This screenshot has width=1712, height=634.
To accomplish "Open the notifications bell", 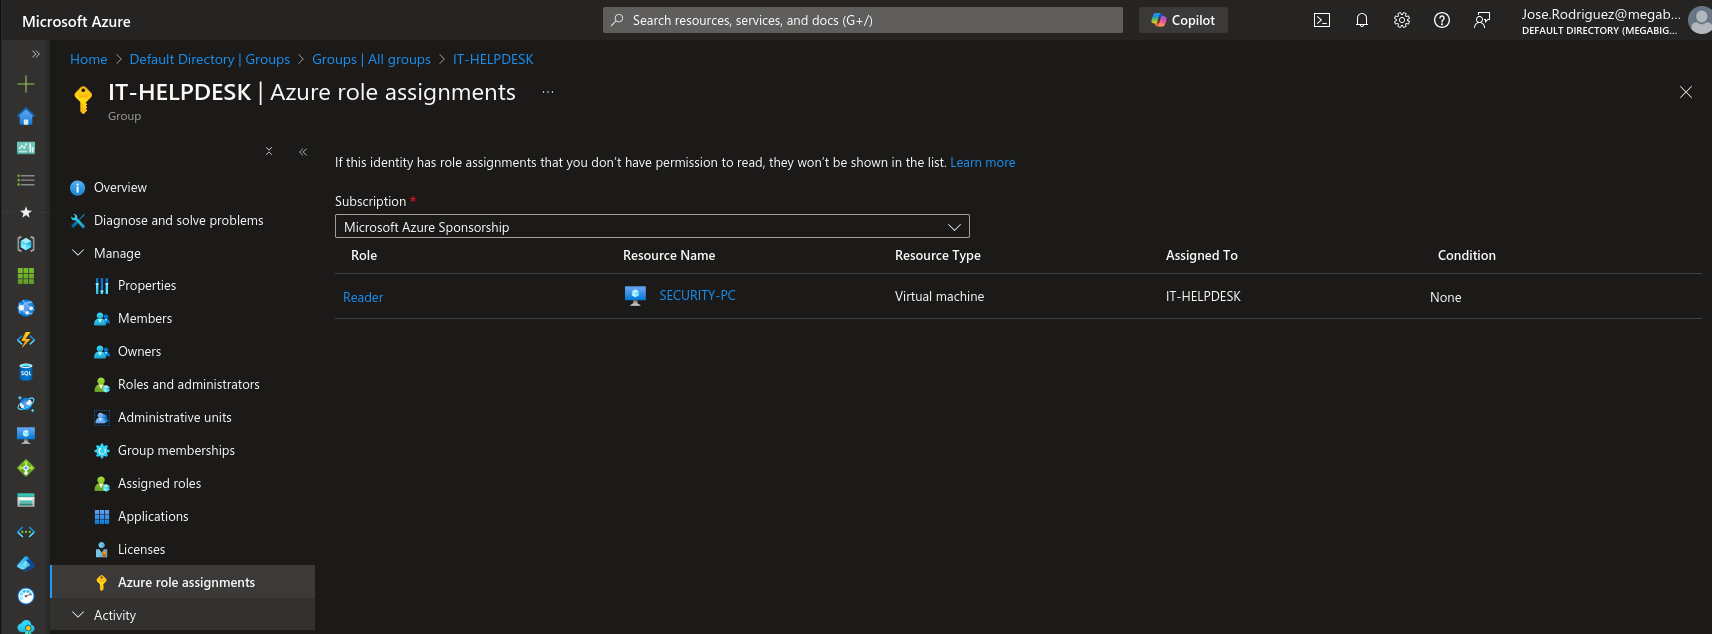I will 1361,20.
